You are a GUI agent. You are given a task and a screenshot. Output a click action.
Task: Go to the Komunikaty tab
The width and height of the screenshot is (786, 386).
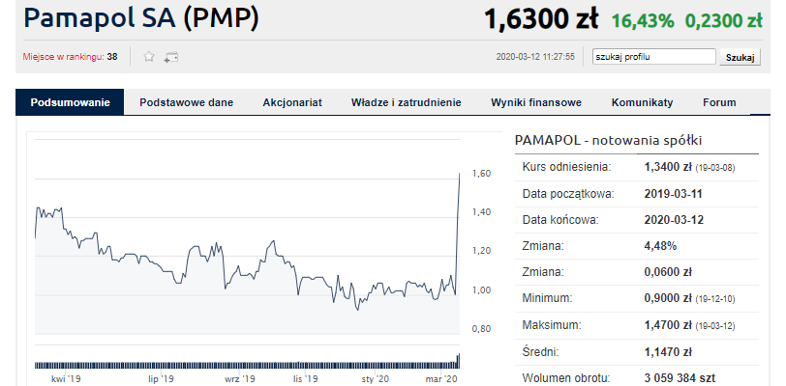click(642, 103)
